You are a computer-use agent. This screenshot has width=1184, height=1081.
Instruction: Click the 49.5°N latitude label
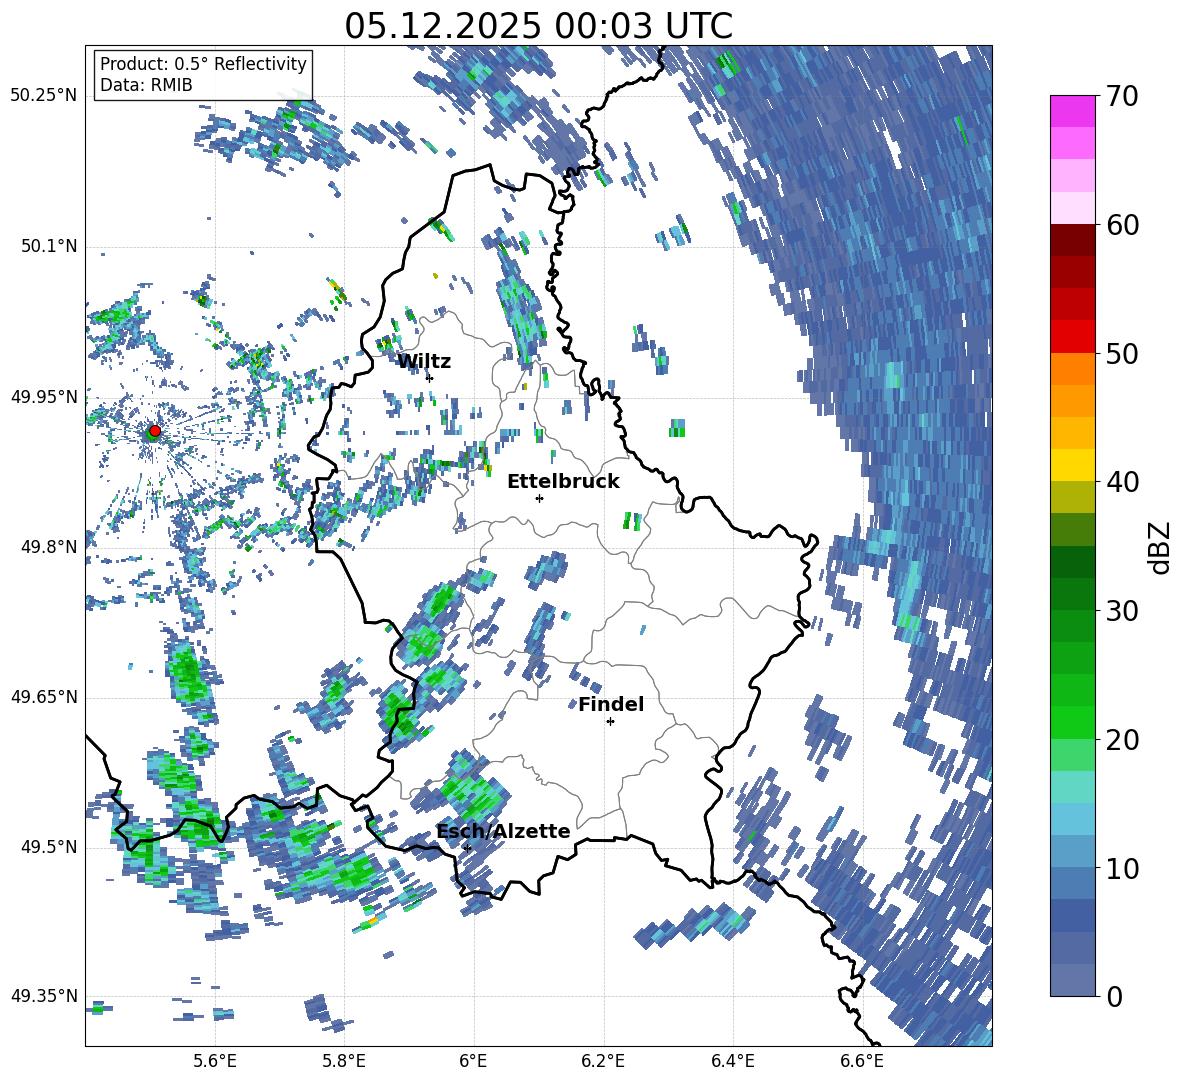(x=49, y=847)
